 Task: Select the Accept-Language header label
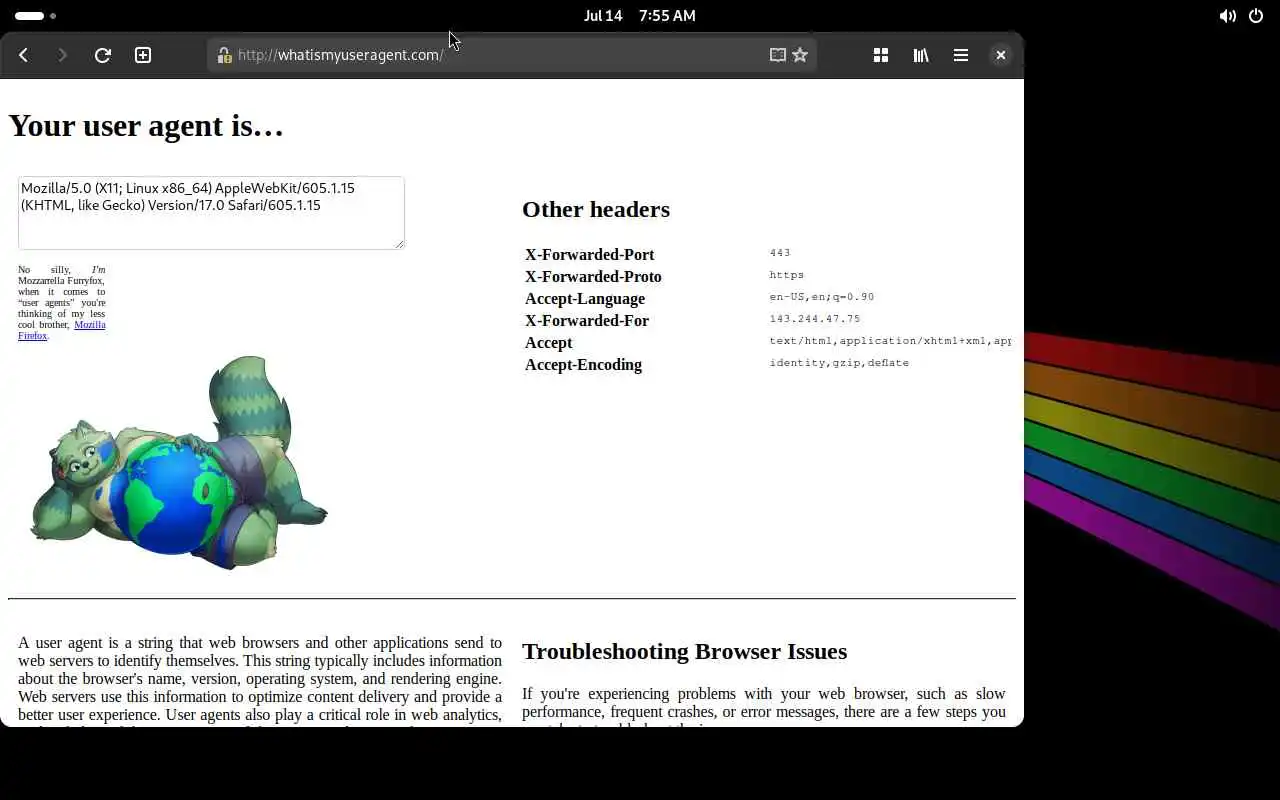[x=585, y=299]
